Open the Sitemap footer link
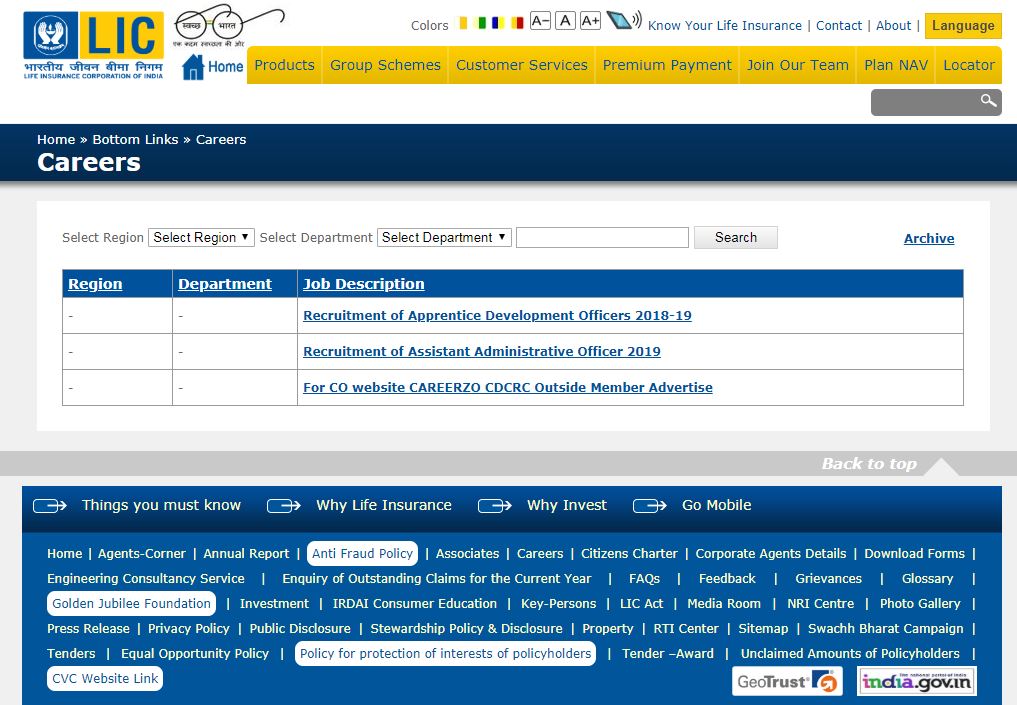This screenshot has height=705, width=1017. pos(763,628)
